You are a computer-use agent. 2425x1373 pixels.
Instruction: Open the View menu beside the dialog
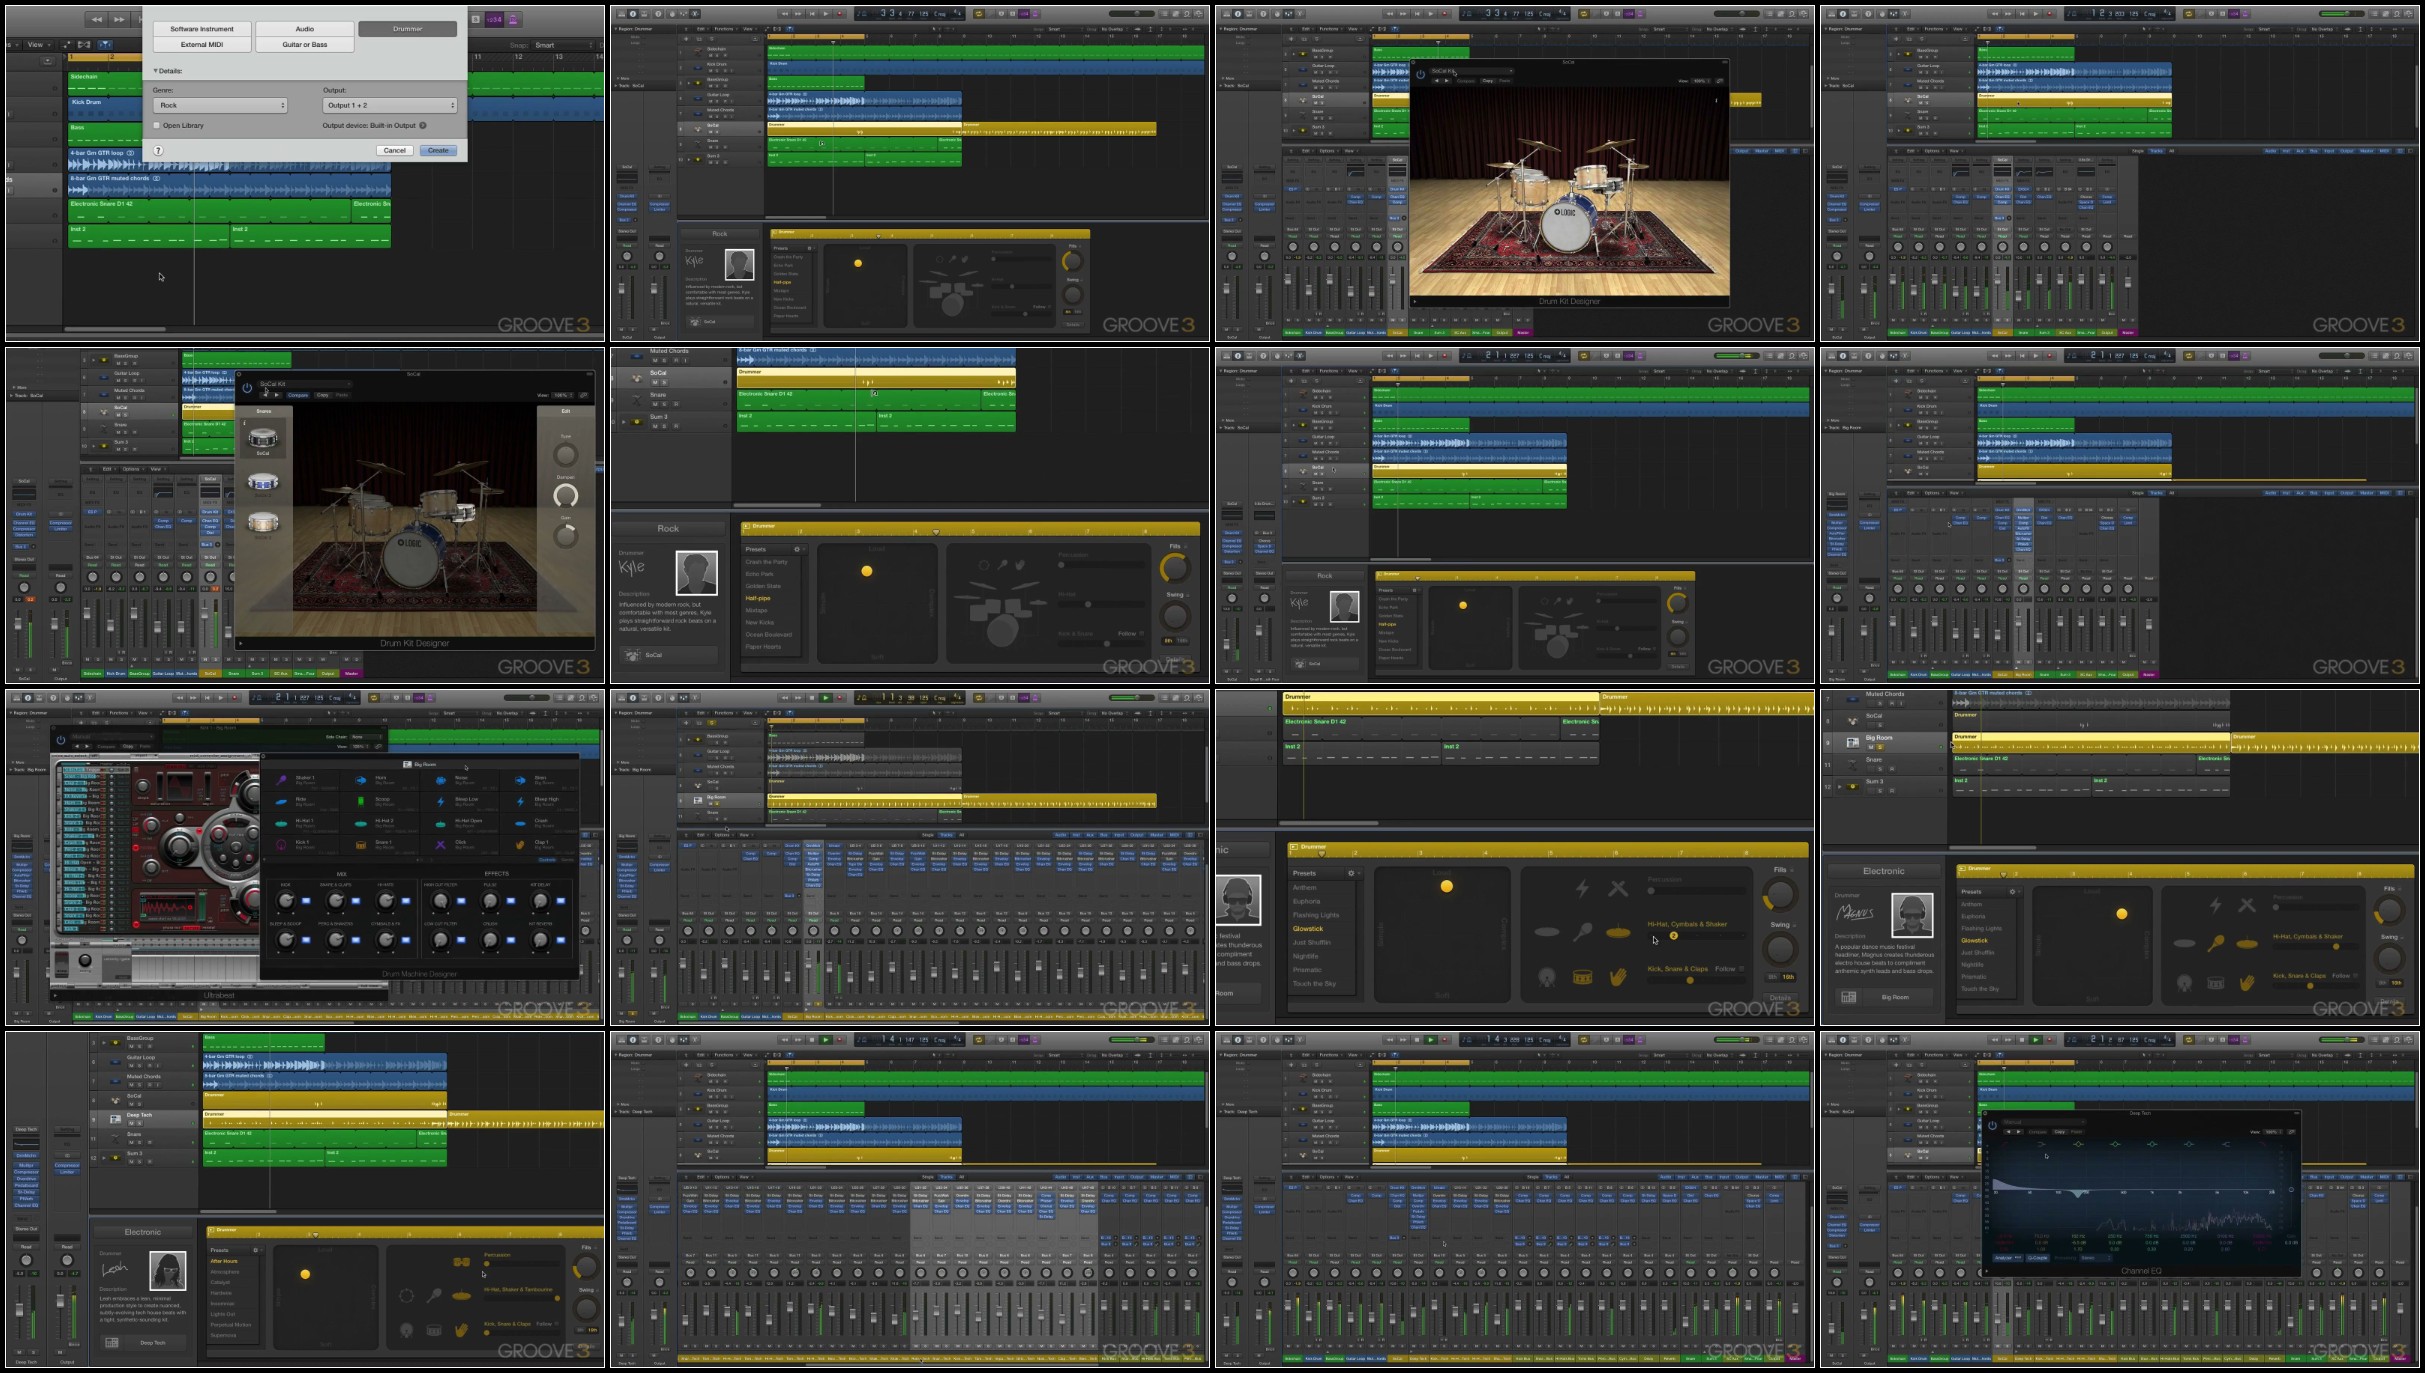(x=37, y=45)
